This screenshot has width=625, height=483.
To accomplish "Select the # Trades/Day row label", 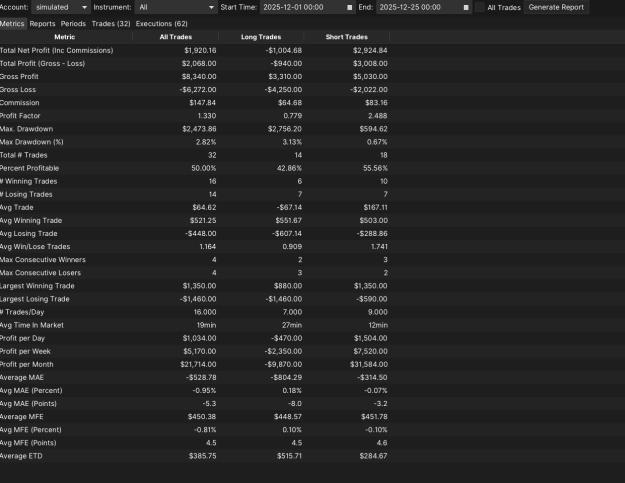I will (22, 312).
